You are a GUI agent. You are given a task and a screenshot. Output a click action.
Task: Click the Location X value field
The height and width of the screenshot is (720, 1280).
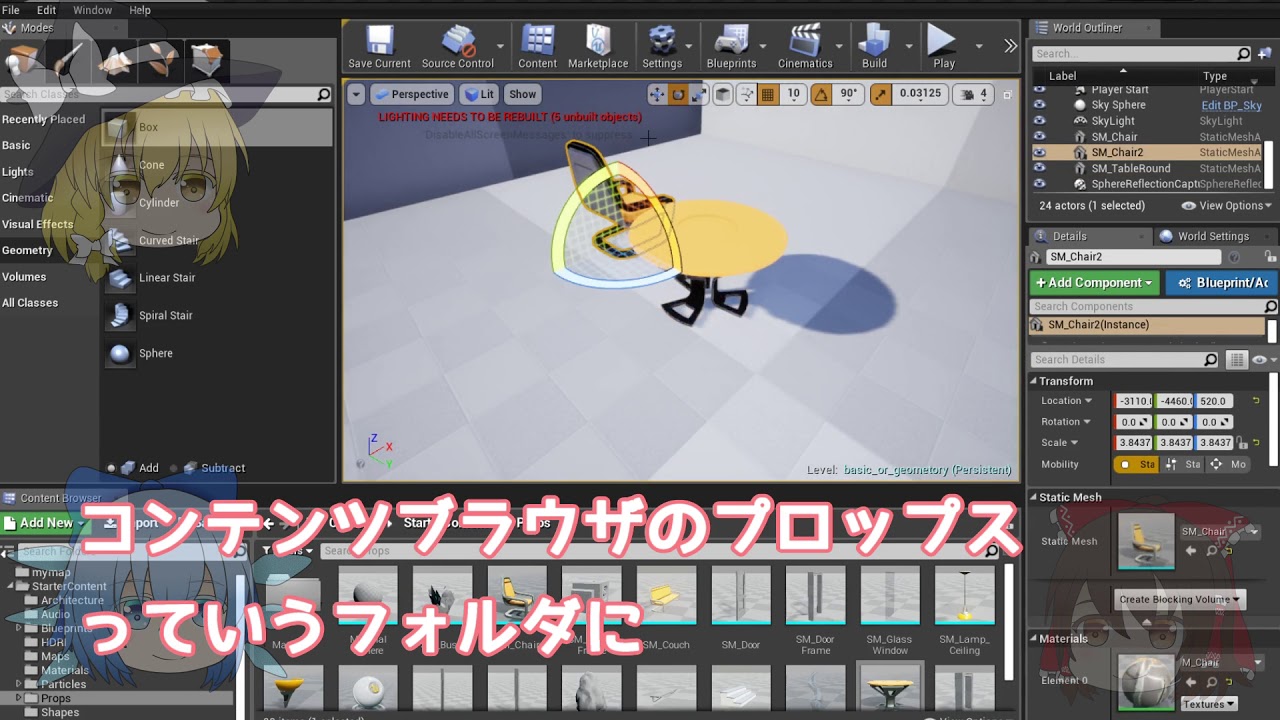(1135, 401)
